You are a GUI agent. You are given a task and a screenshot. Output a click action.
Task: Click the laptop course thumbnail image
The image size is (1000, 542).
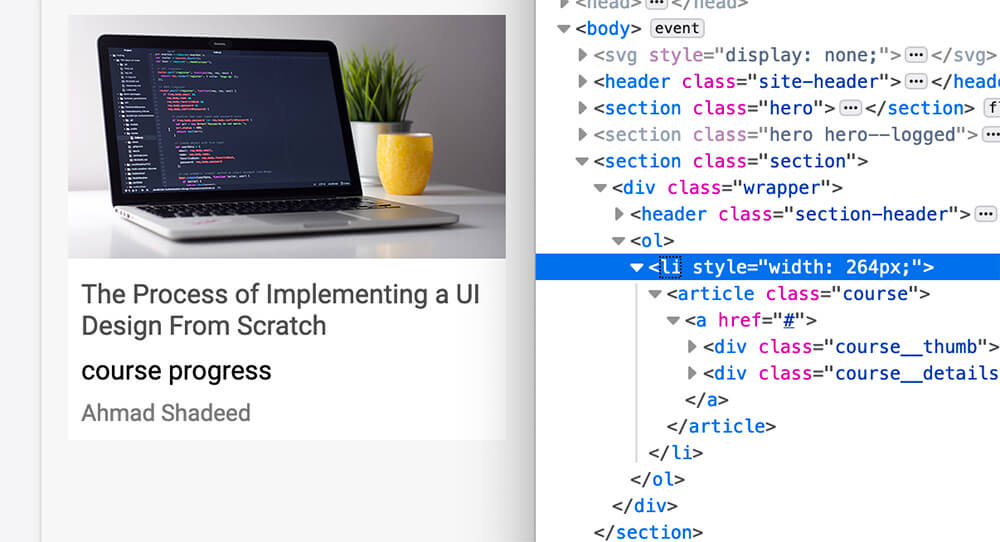coord(286,136)
